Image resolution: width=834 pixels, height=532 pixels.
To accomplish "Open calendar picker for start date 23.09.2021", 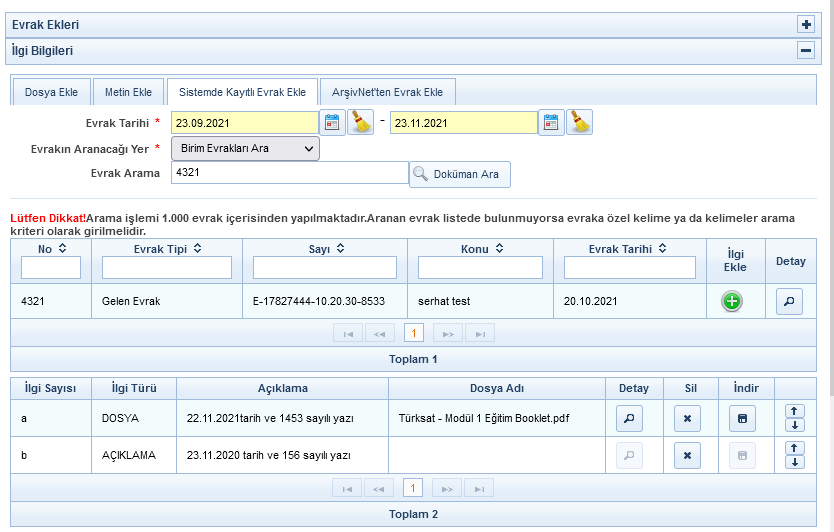I will point(332,123).
